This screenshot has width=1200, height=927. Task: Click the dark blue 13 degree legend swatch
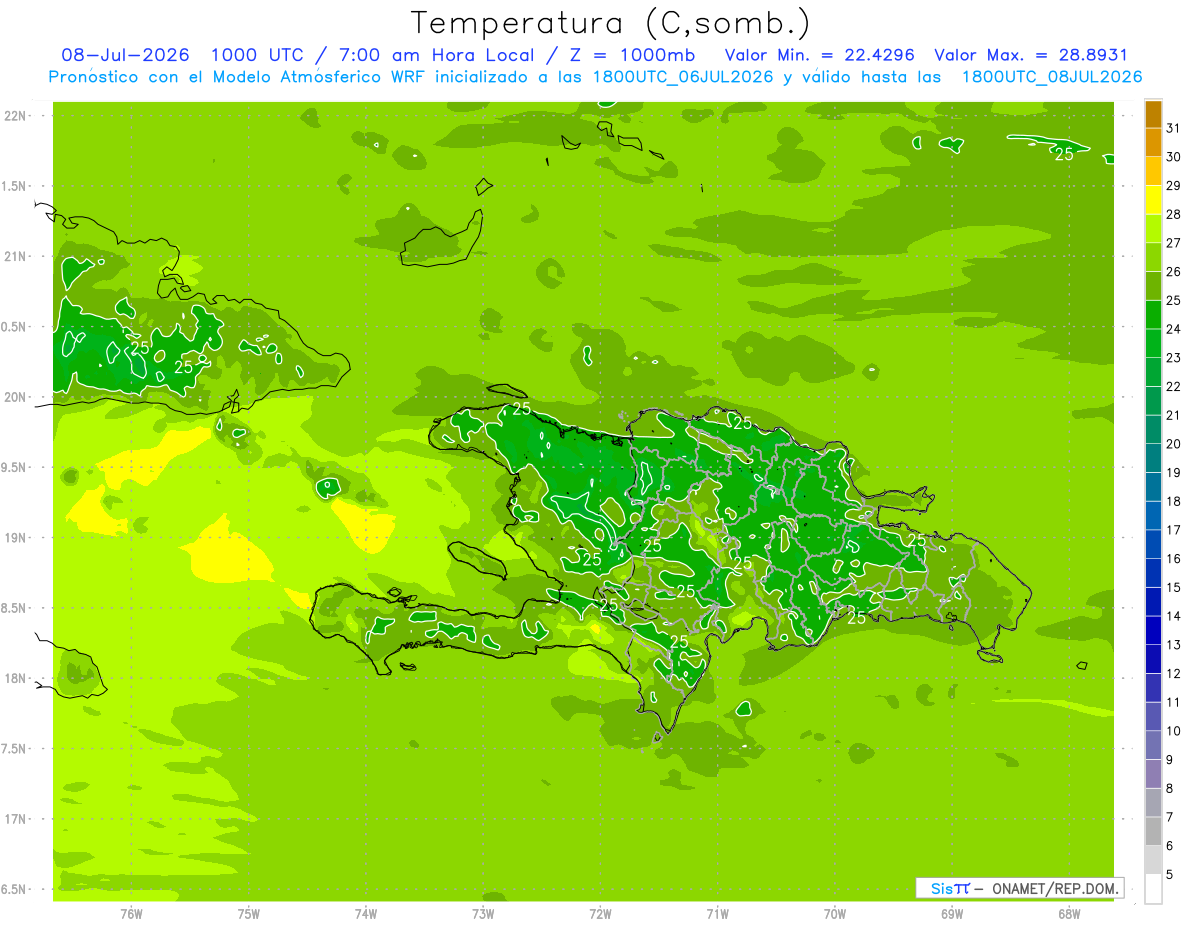1153,631
